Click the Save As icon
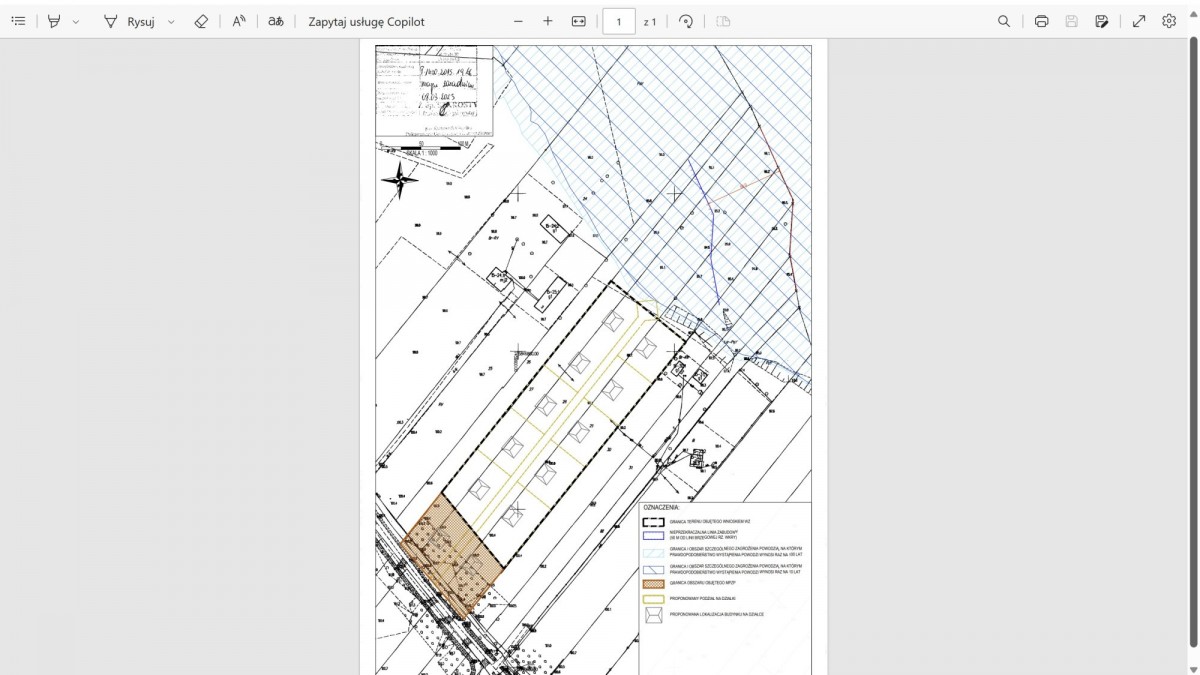This screenshot has height=675, width=1200. 1102,21
